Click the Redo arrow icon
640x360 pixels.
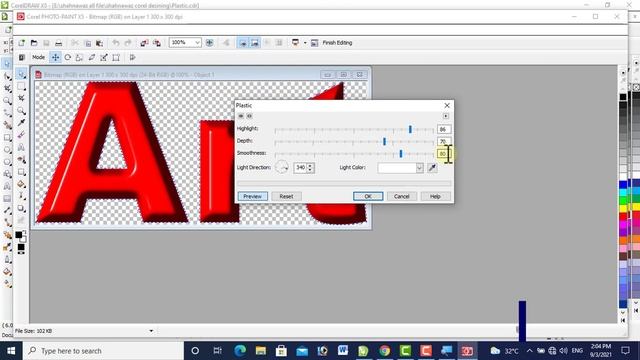click(x=128, y=43)
